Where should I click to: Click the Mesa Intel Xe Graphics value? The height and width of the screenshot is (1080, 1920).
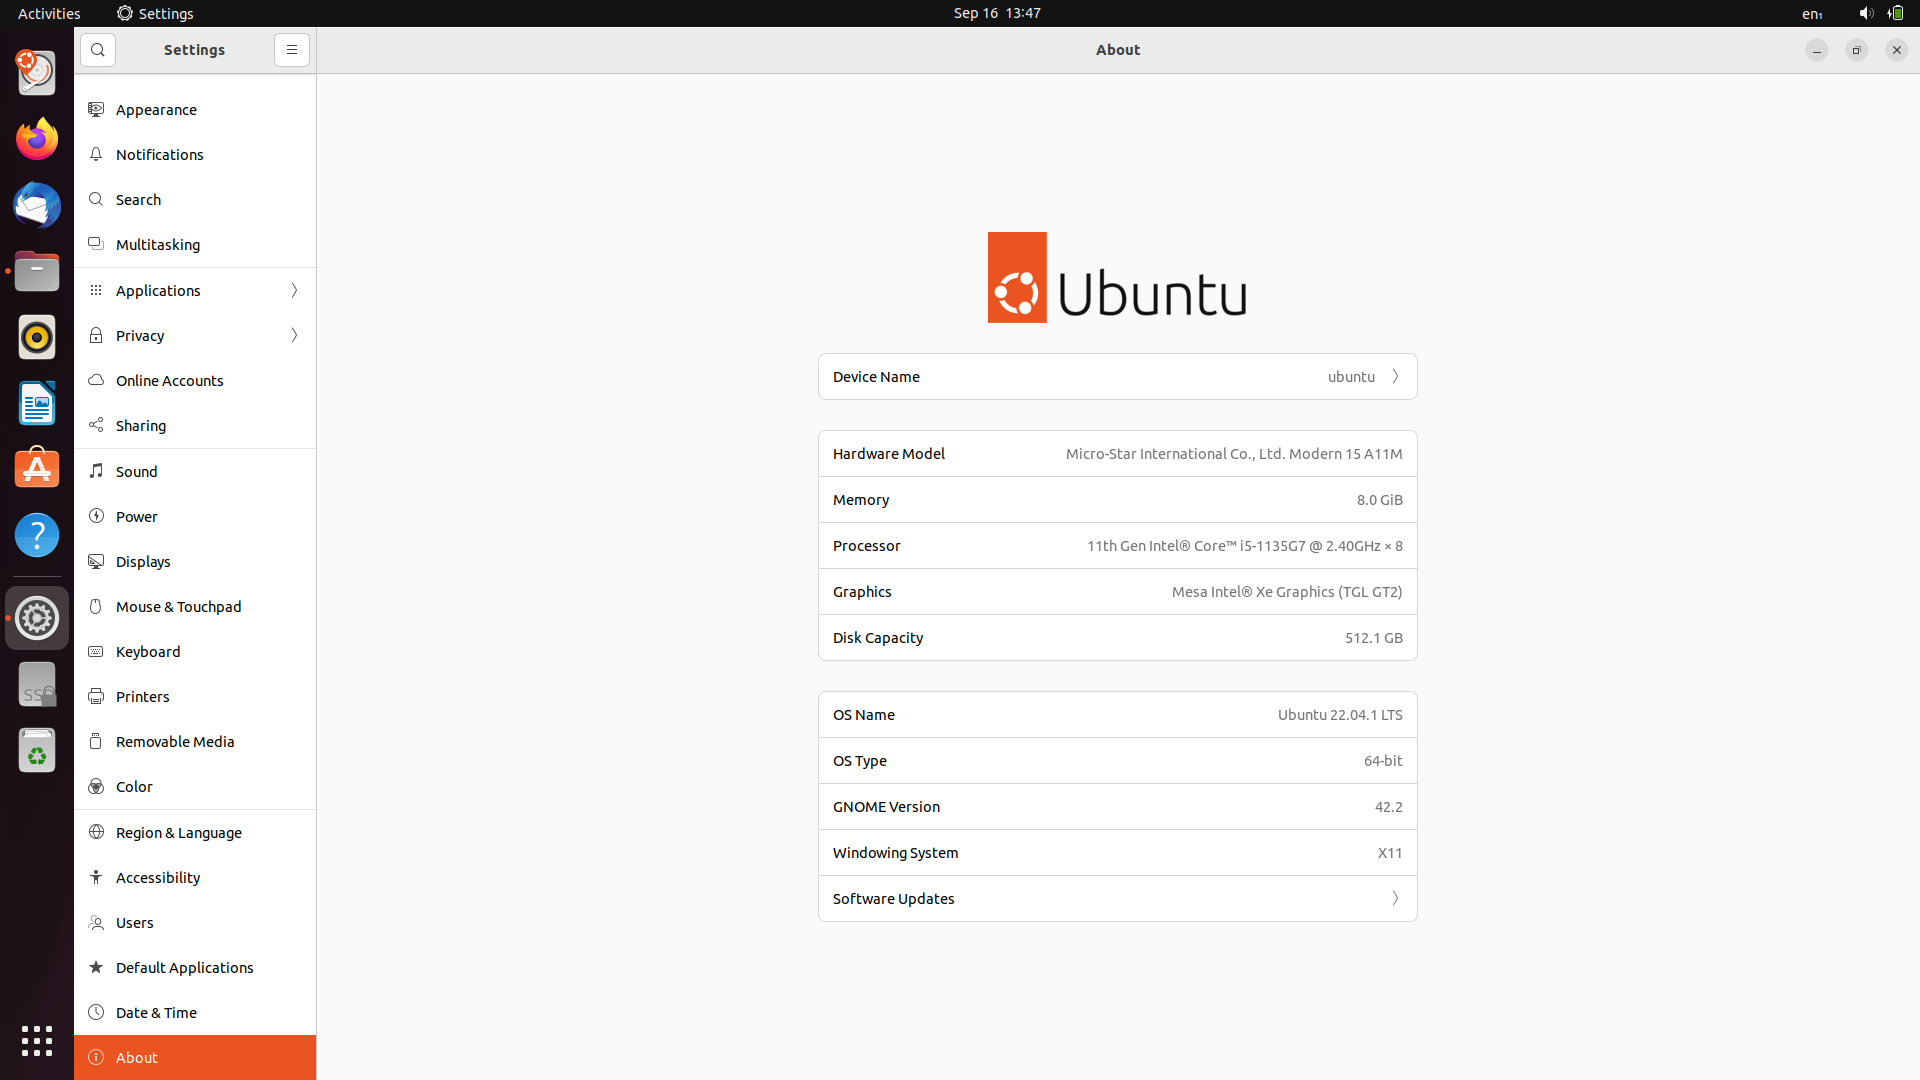[x=1287, y=592]
